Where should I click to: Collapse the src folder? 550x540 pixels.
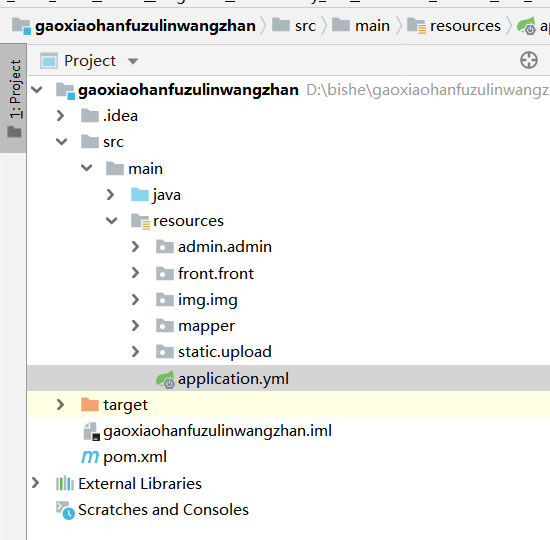click(x=61, y=142)
